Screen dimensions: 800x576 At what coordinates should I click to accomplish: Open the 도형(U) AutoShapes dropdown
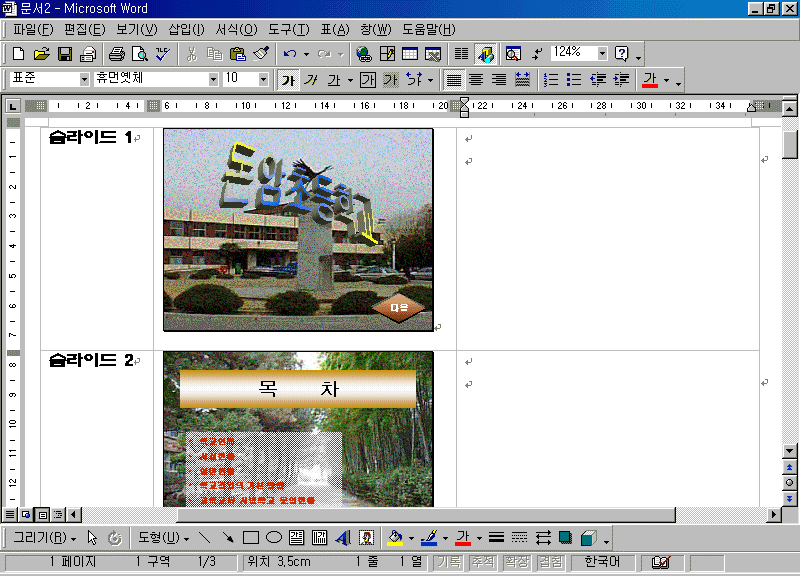(163, 537)
